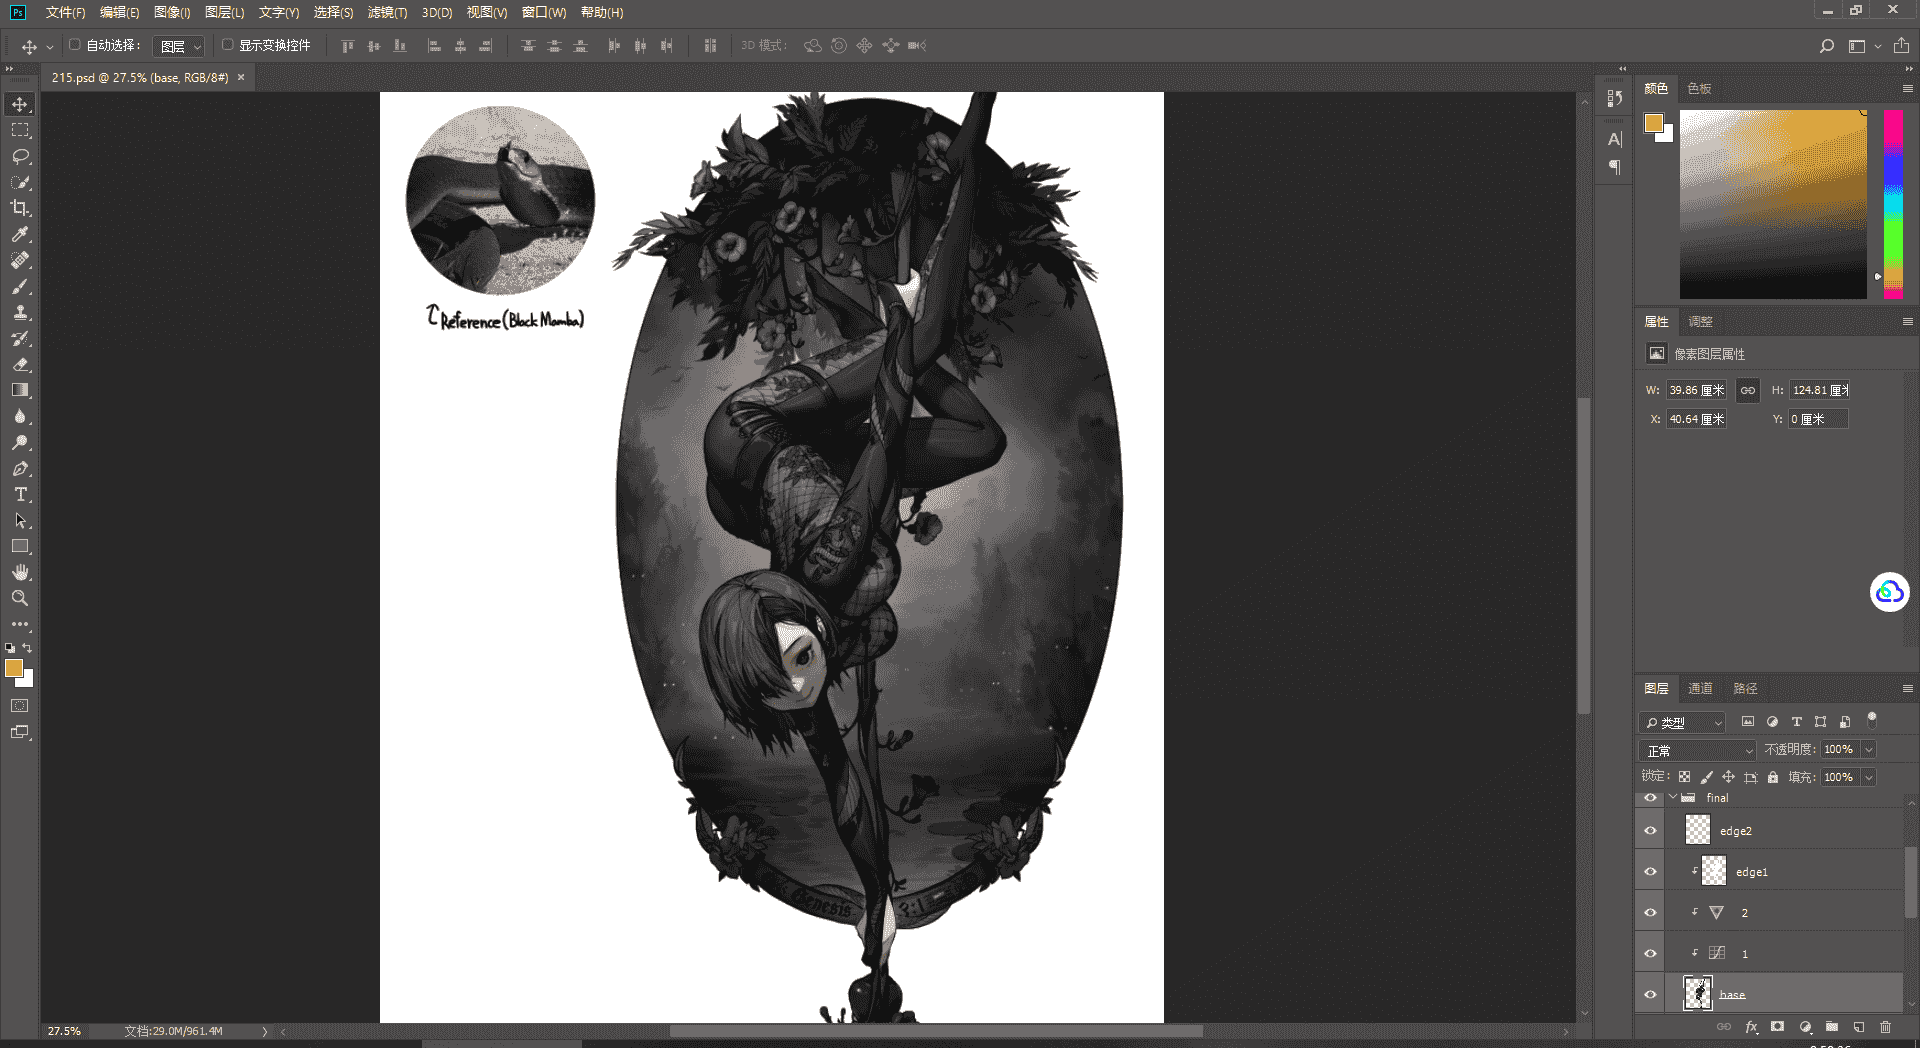Switch to the 调整 tab
This screenshot has height=1048, width=1920.
[1700, 321]
